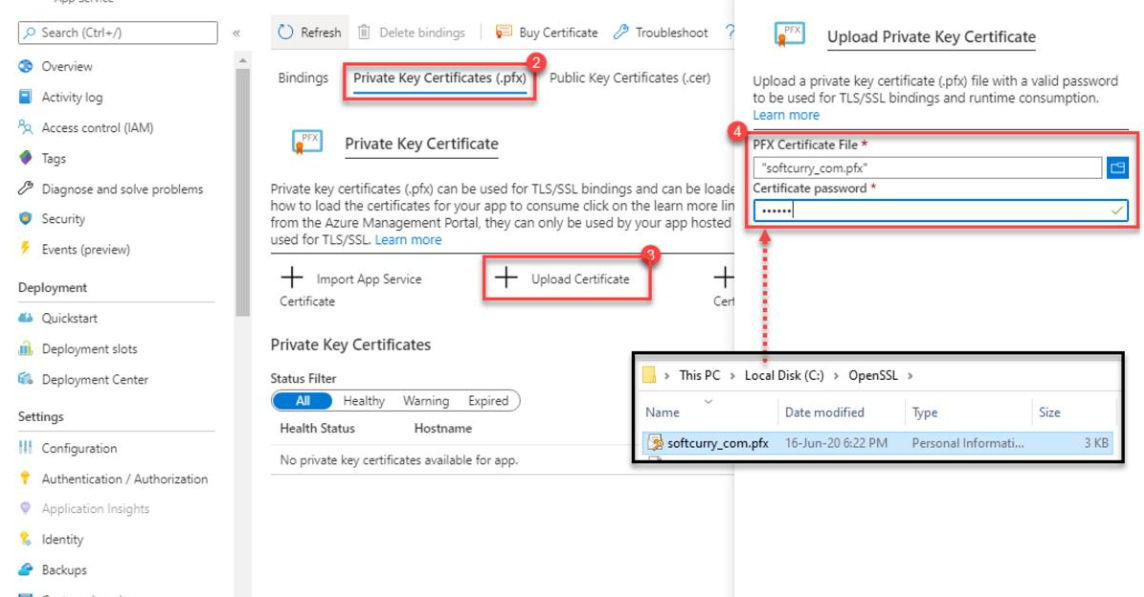Screen dimensions: 1144x597
Task: Open Activity log in sidebar
Action: tap(72, 97)
